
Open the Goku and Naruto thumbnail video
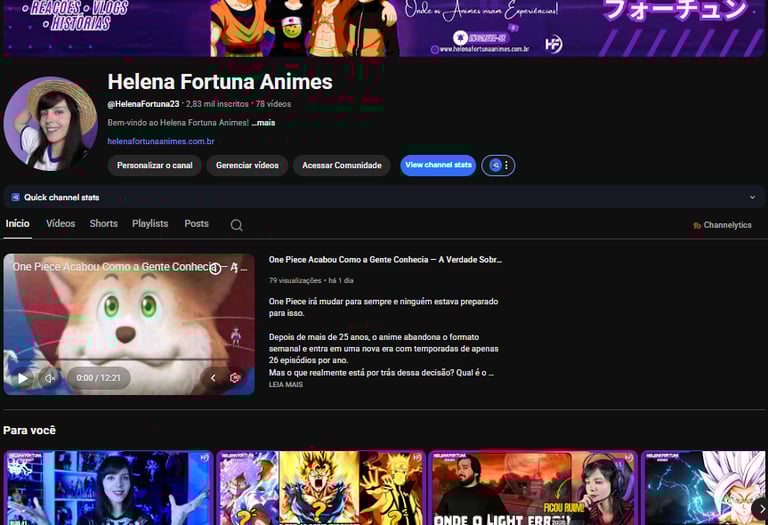321,488
